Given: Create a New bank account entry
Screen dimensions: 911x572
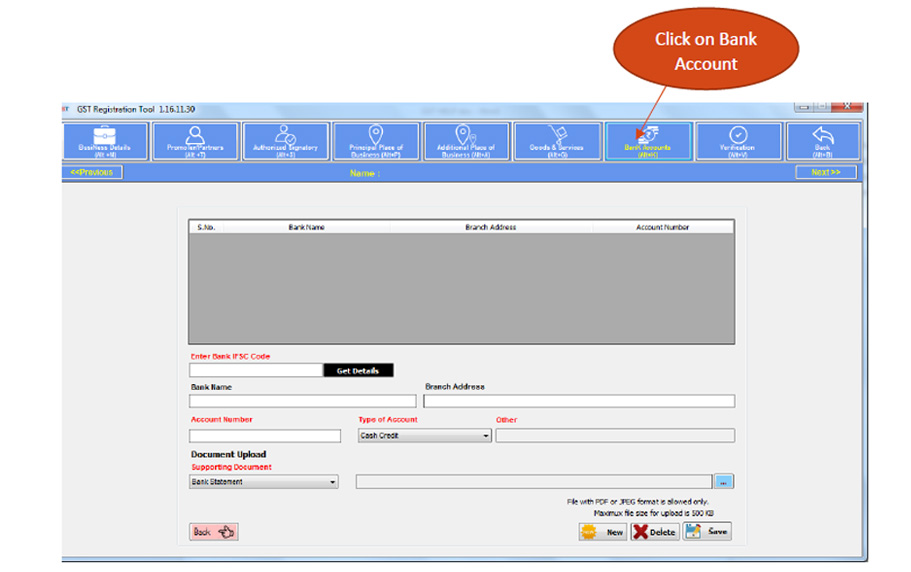Looking at the screenshot, I should tap(603, 532).
